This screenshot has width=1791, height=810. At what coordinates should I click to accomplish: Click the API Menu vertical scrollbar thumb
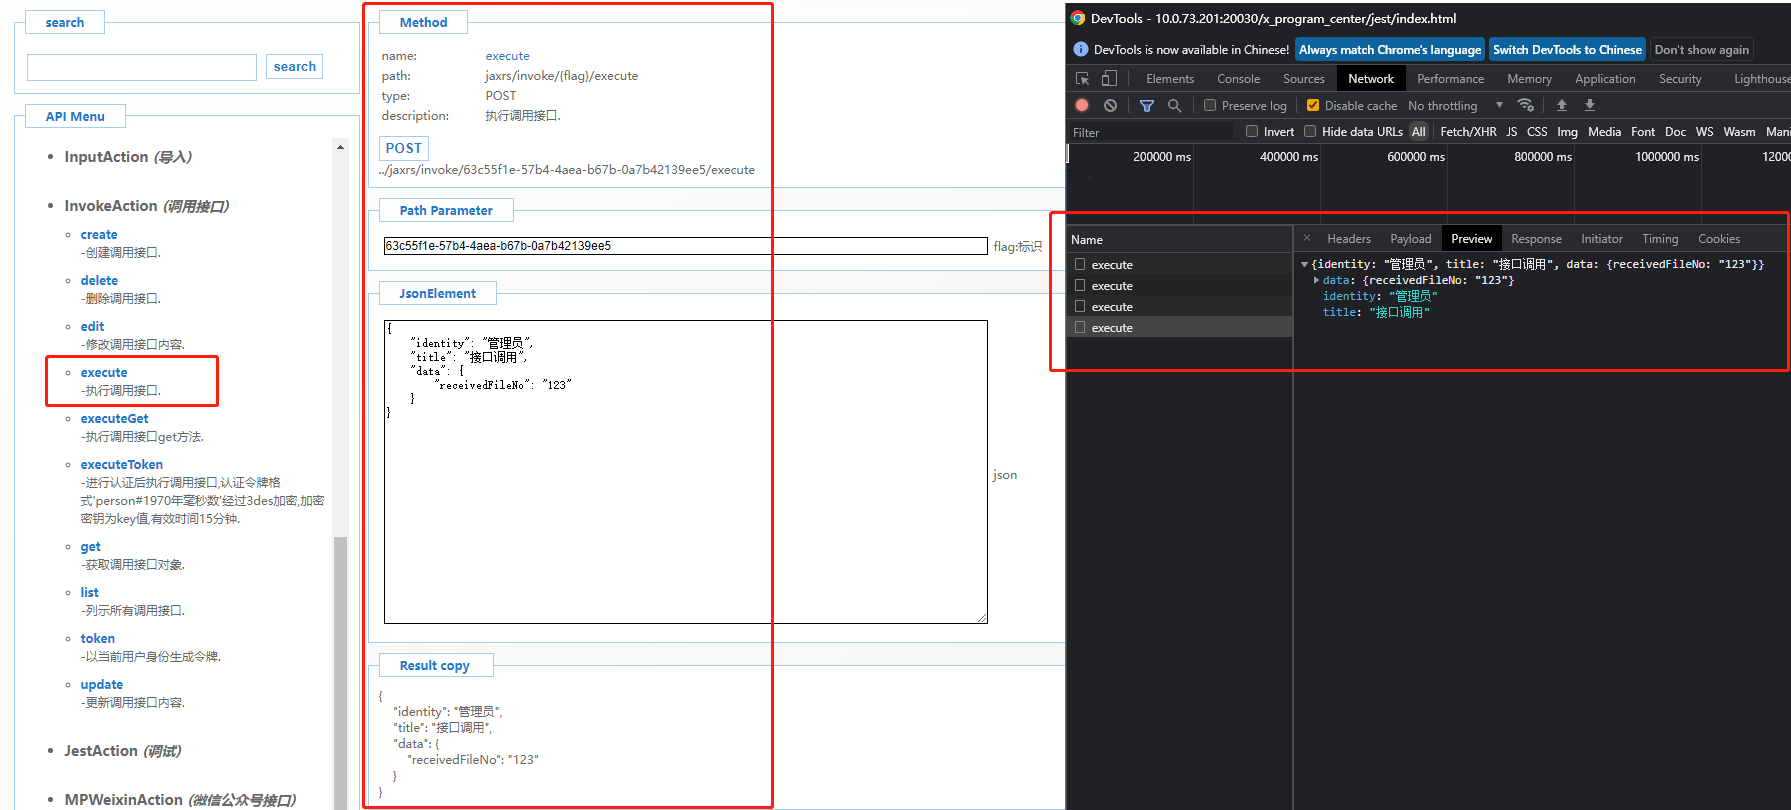pos(340,673)
